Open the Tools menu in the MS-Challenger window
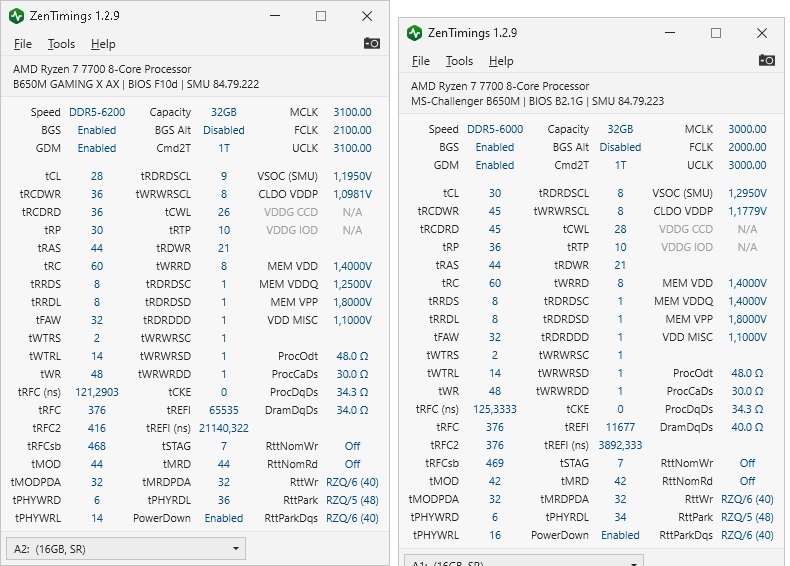 point(459,61)
